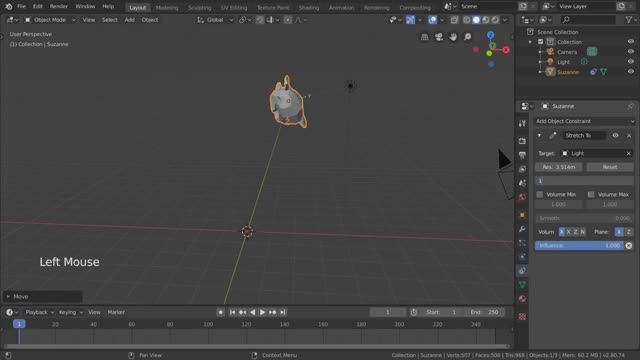Toggle the camera view icon
This screenshot has height=360, width=640.
[439, 37]
